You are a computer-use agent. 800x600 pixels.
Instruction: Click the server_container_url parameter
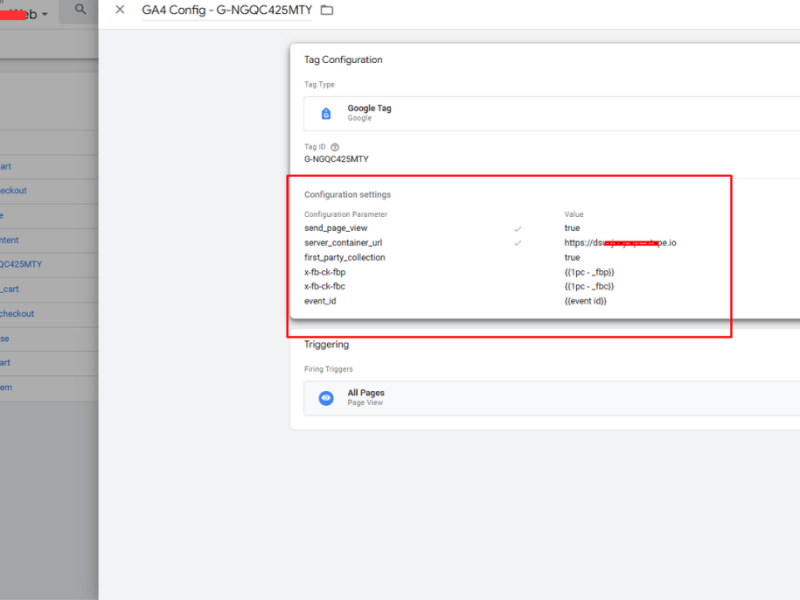coord(343,243)
